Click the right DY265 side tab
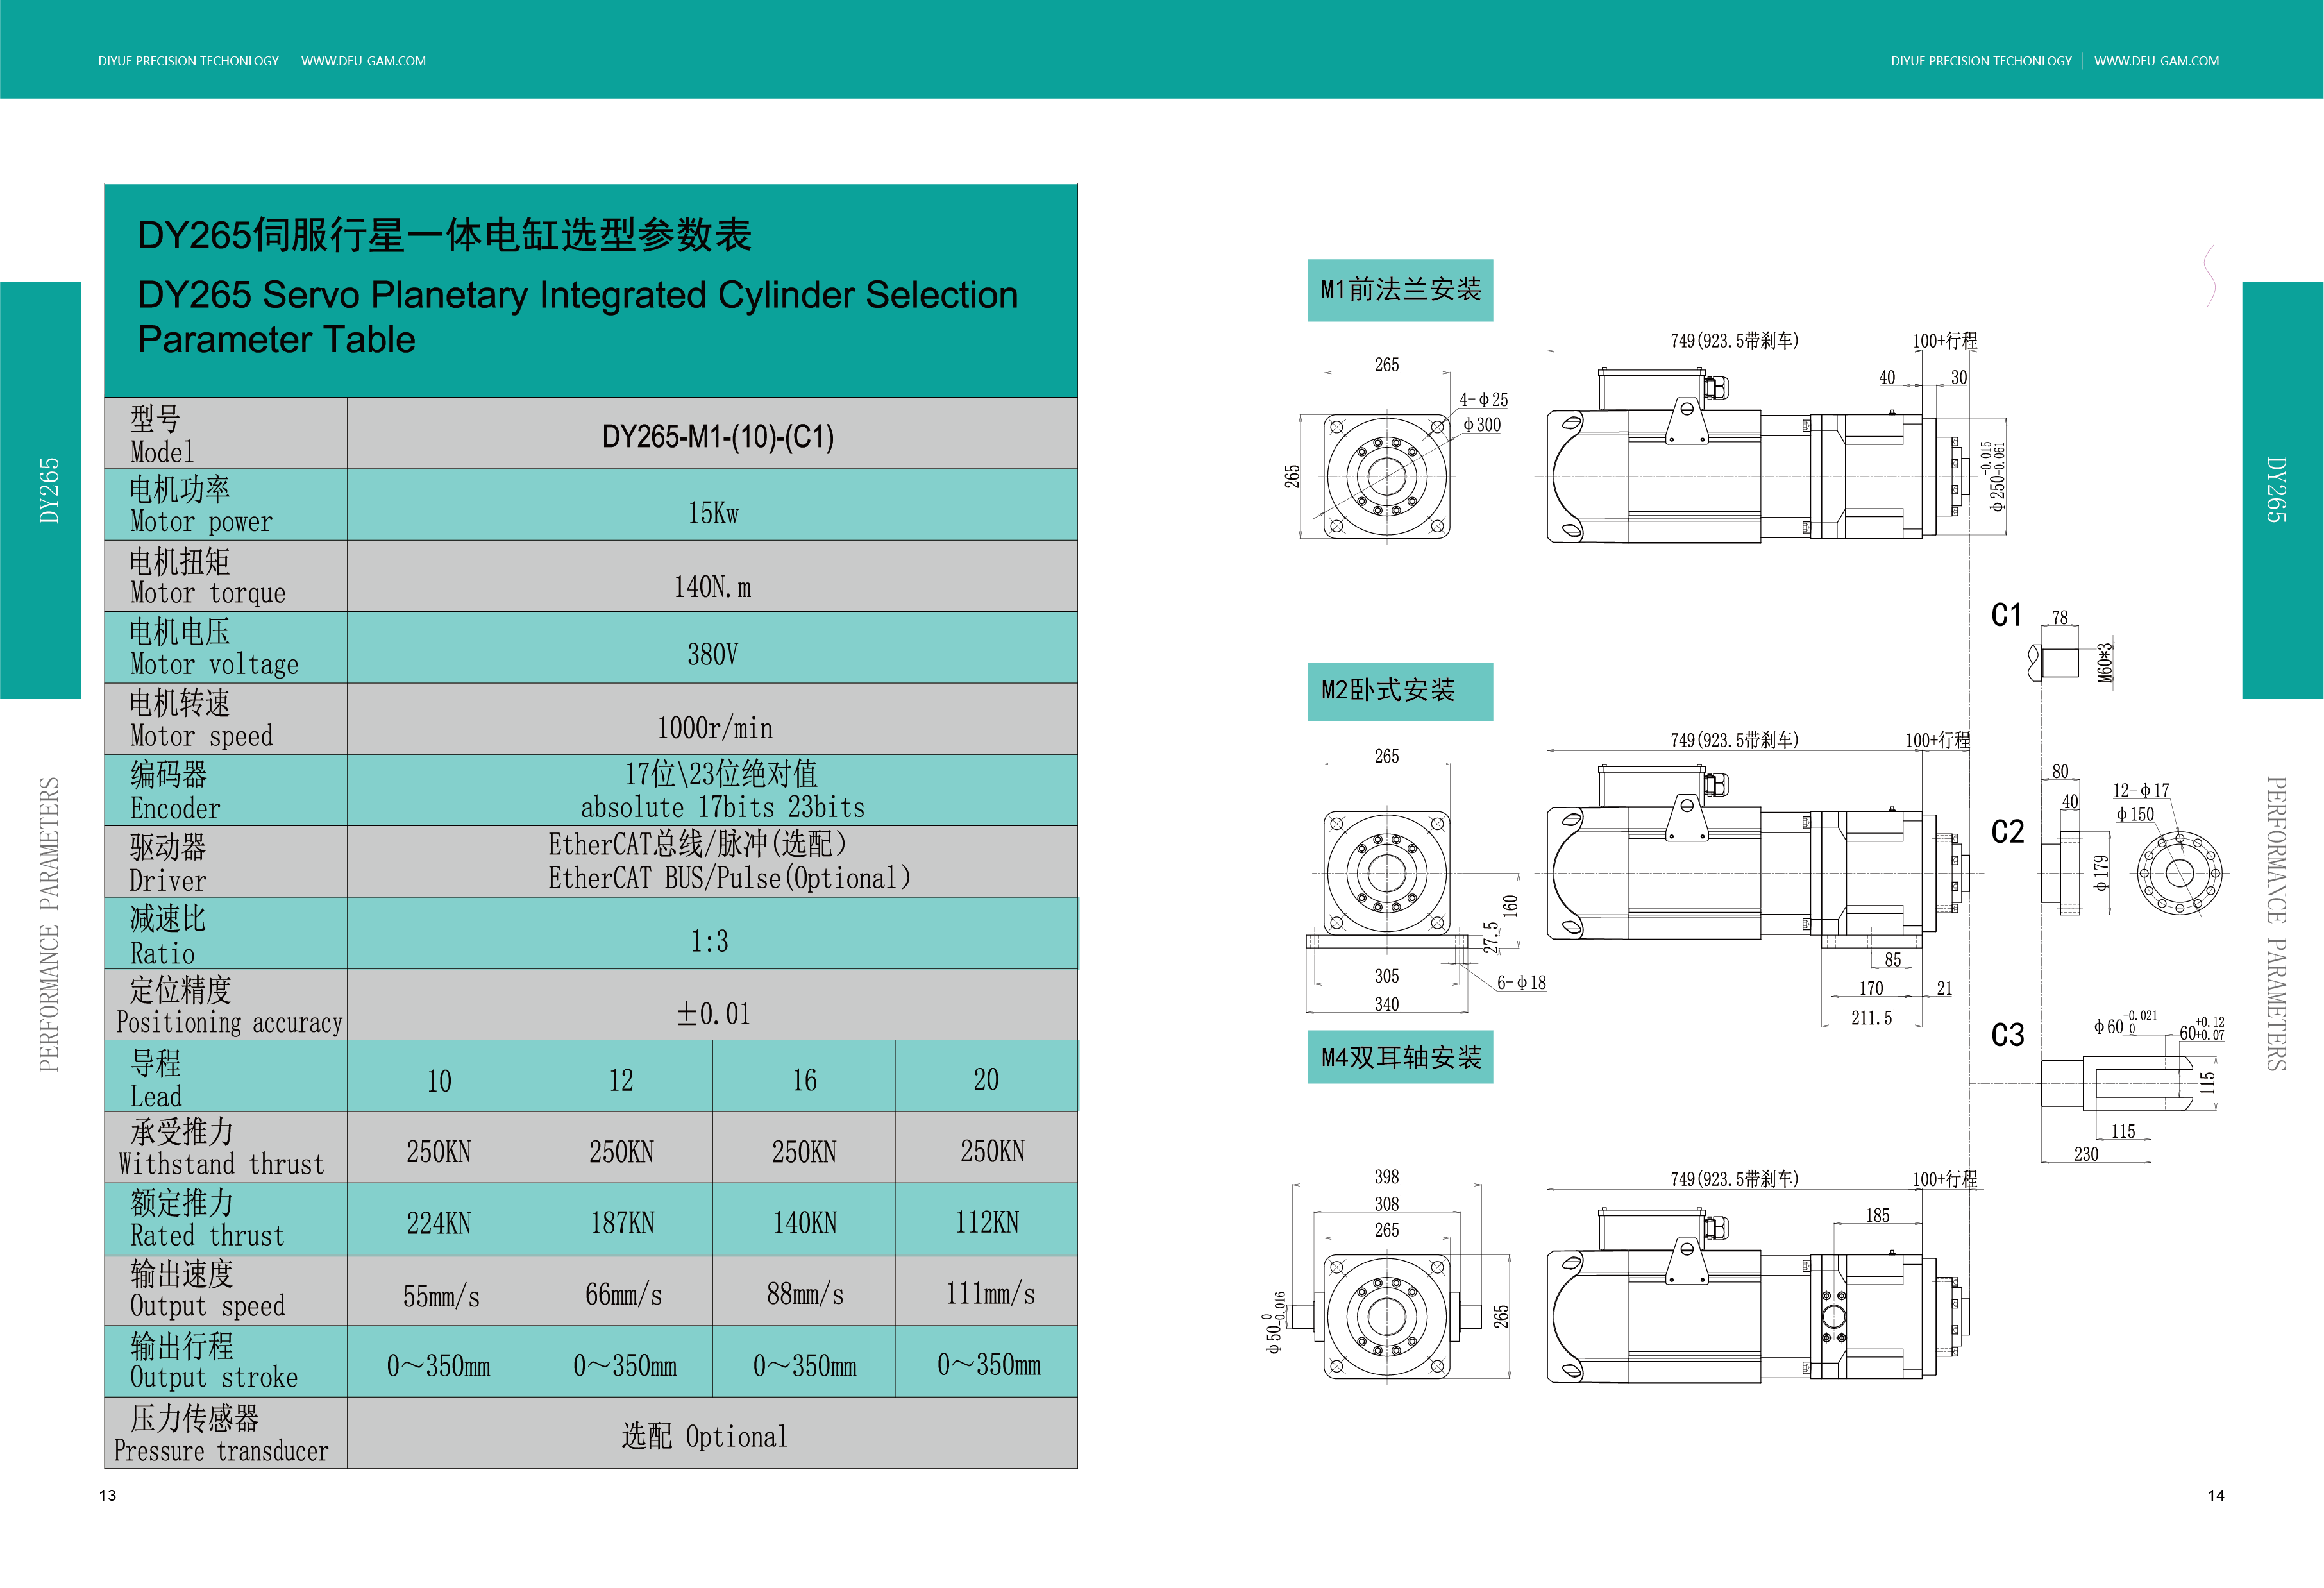The height and width of the screenshot is (1588, 2324). (x=2277, y=490)
